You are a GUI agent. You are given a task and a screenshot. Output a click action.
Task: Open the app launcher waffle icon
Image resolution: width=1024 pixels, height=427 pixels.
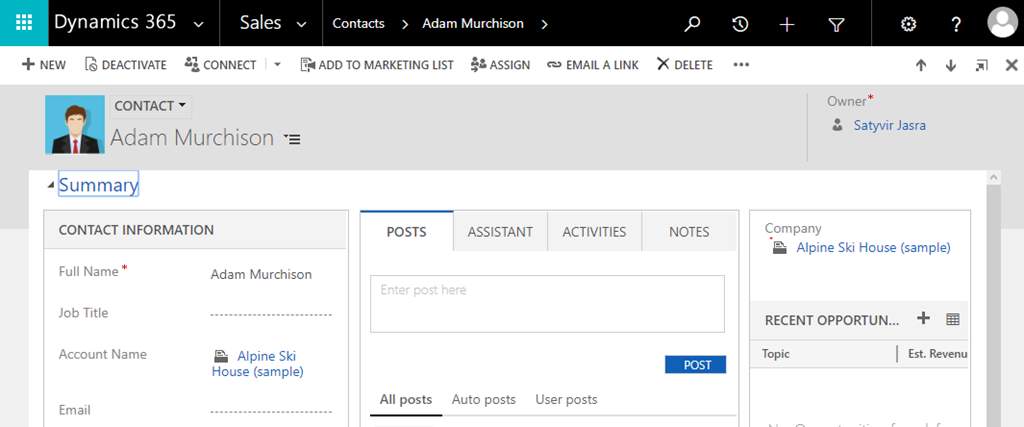point(23,23)
